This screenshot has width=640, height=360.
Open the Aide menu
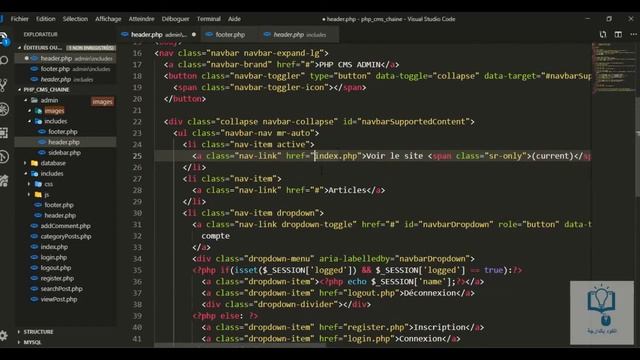click(x=234, y=19)
